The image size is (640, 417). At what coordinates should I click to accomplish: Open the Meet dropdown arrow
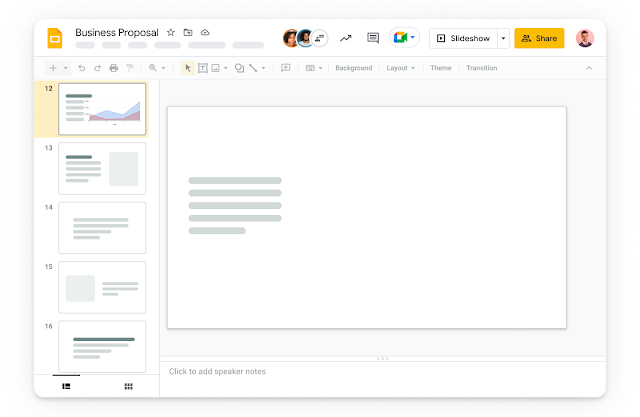click(412, 38)
